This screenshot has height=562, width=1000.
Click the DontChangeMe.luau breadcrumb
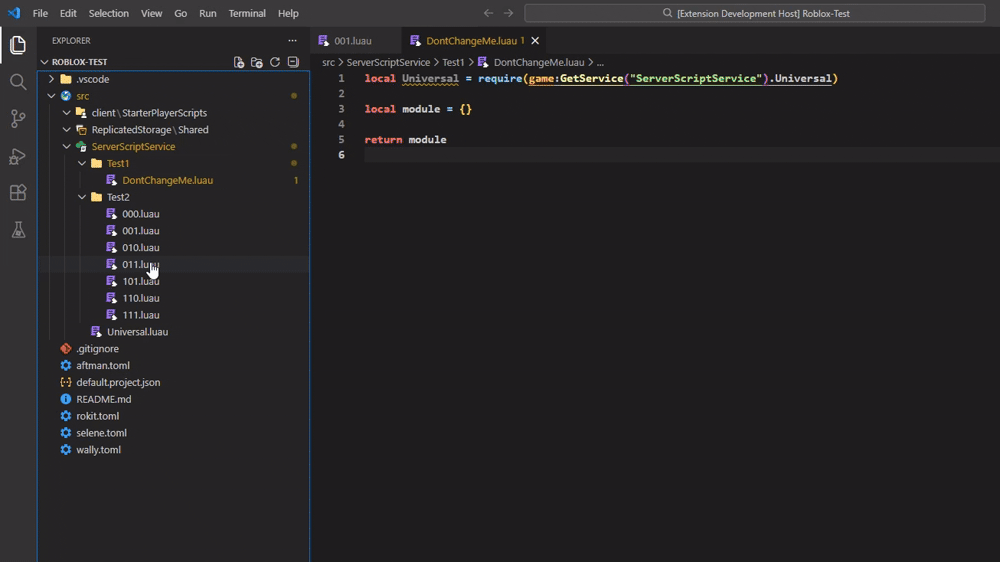[x=539, y=62]
